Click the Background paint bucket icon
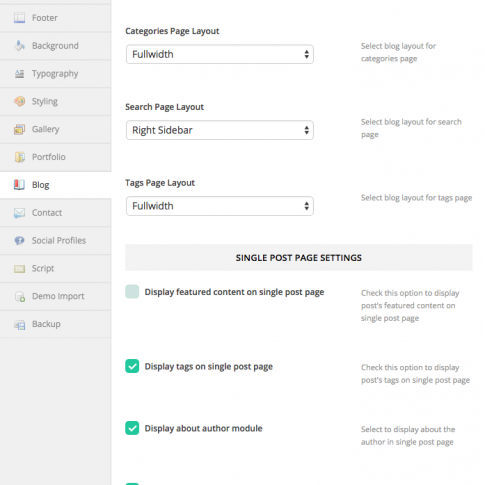The image size is (485, 485). tap(19, 46)
